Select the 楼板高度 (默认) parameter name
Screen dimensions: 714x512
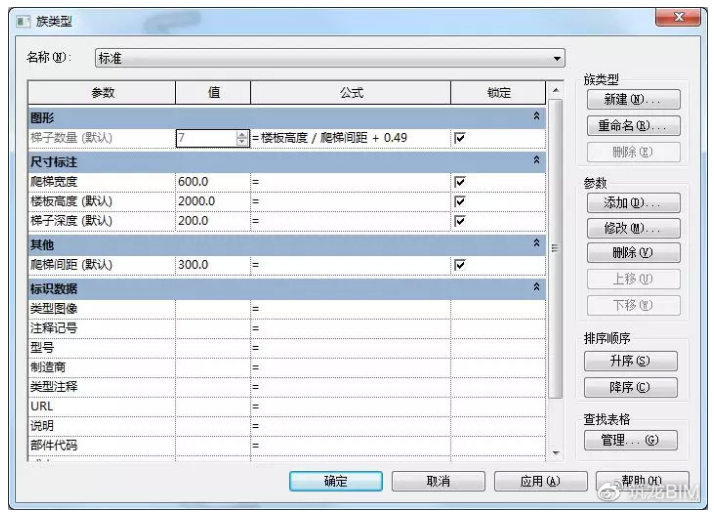pos(71,201)
